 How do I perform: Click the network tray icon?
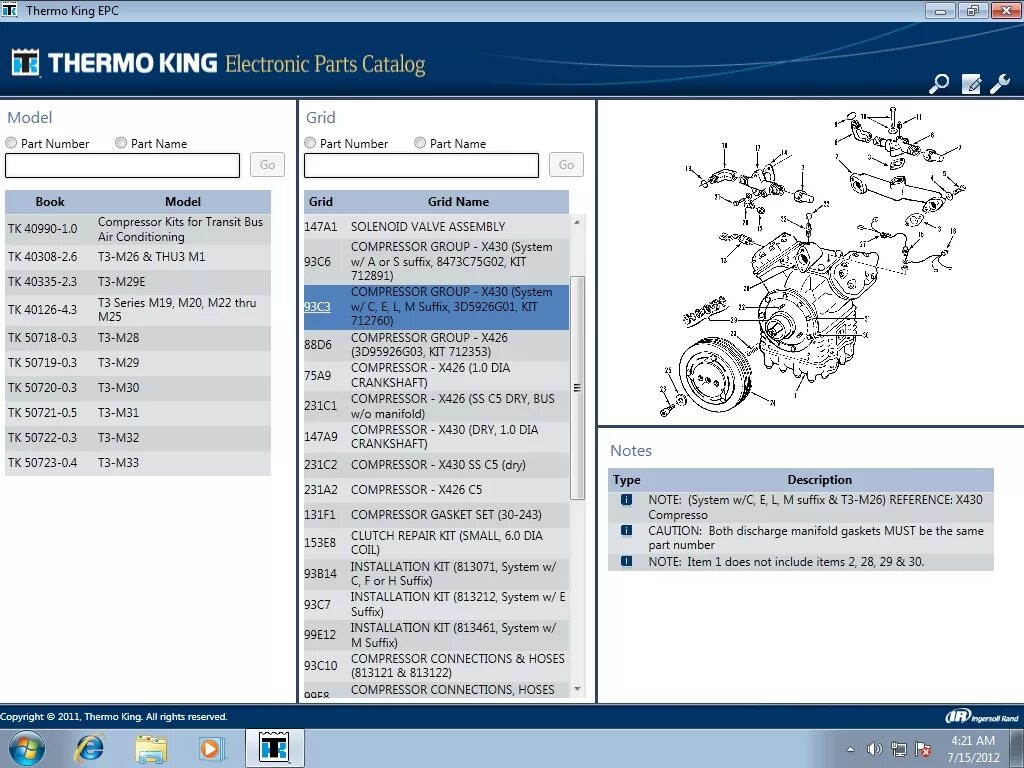coord(899,749)
